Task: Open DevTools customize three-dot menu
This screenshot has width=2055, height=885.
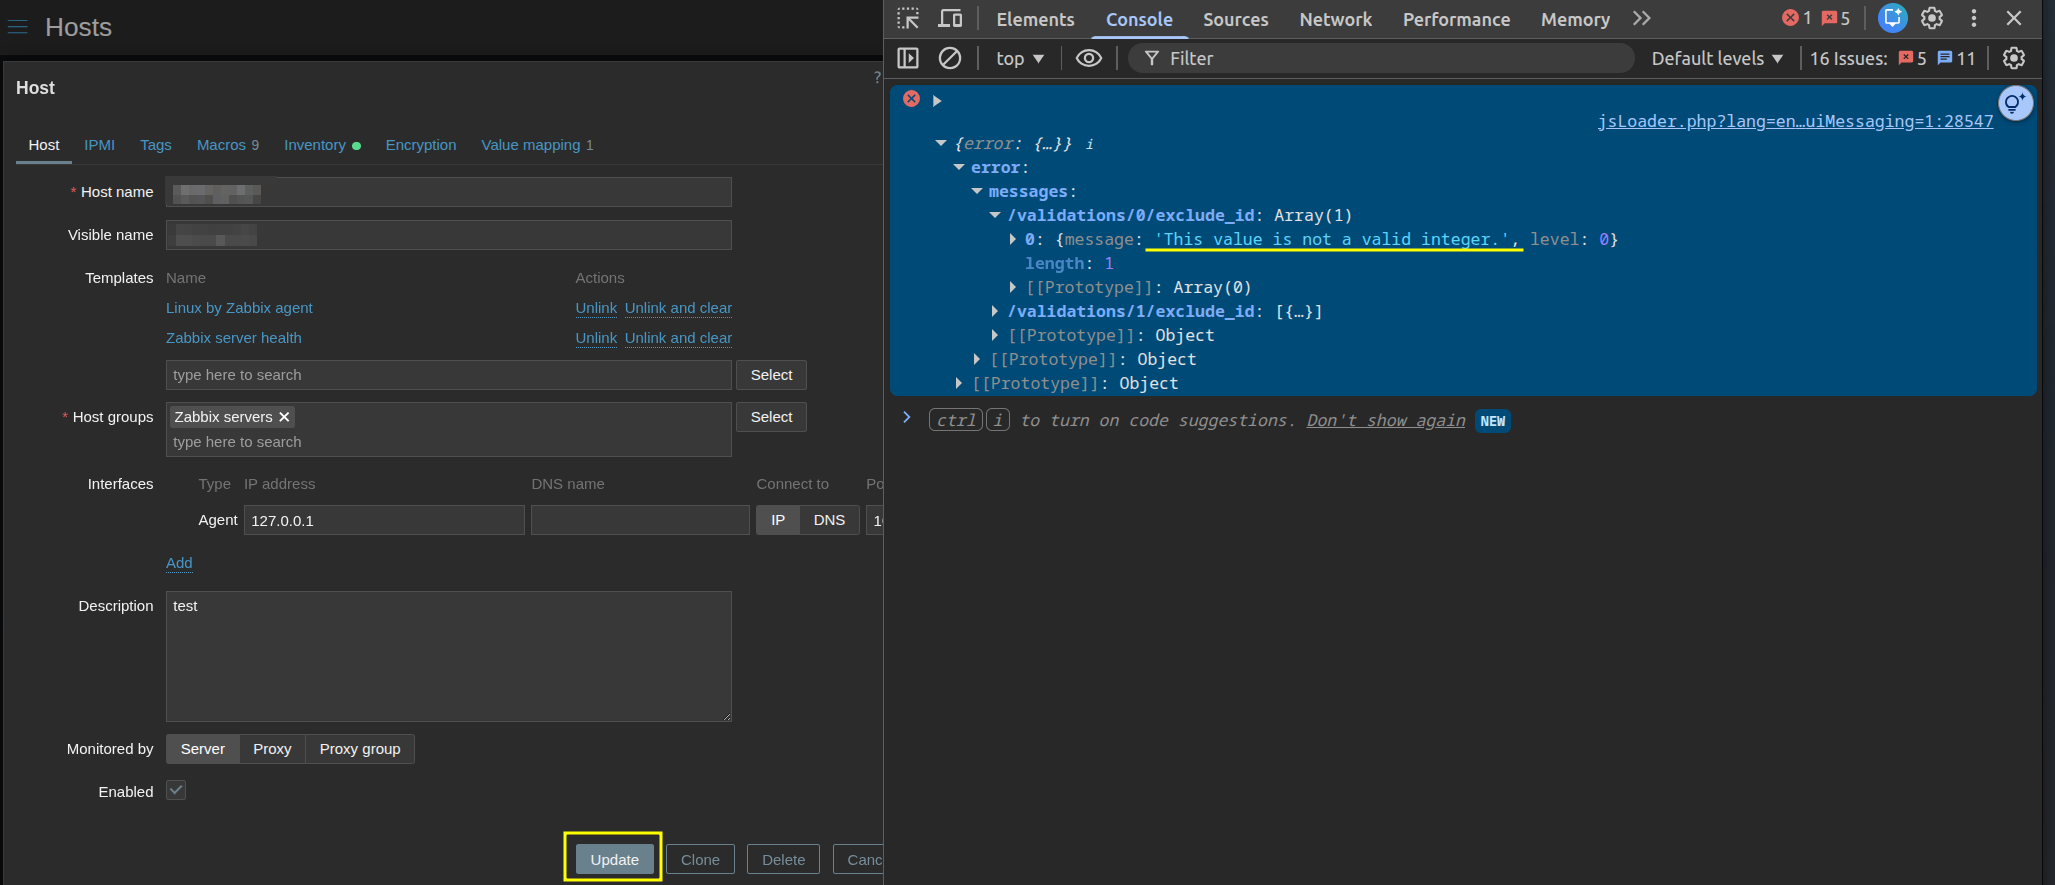Action: coord(1973,19)
